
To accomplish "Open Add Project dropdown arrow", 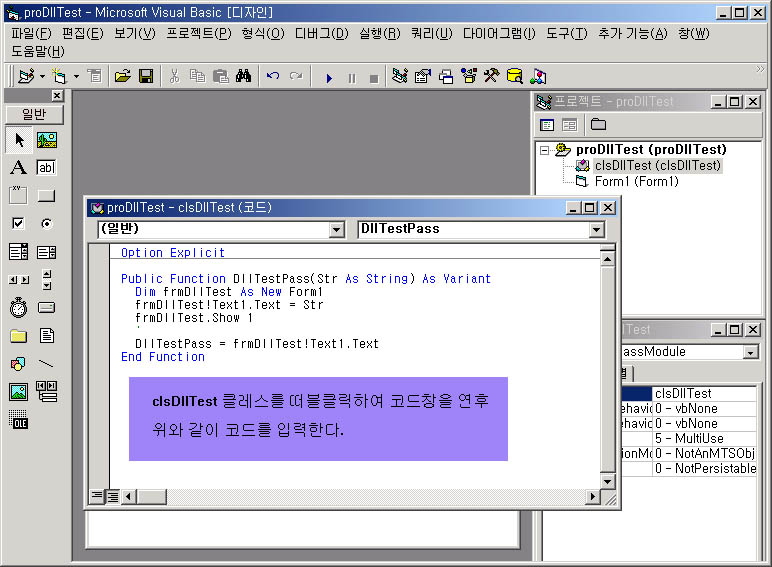I will [x=42, y=76].
